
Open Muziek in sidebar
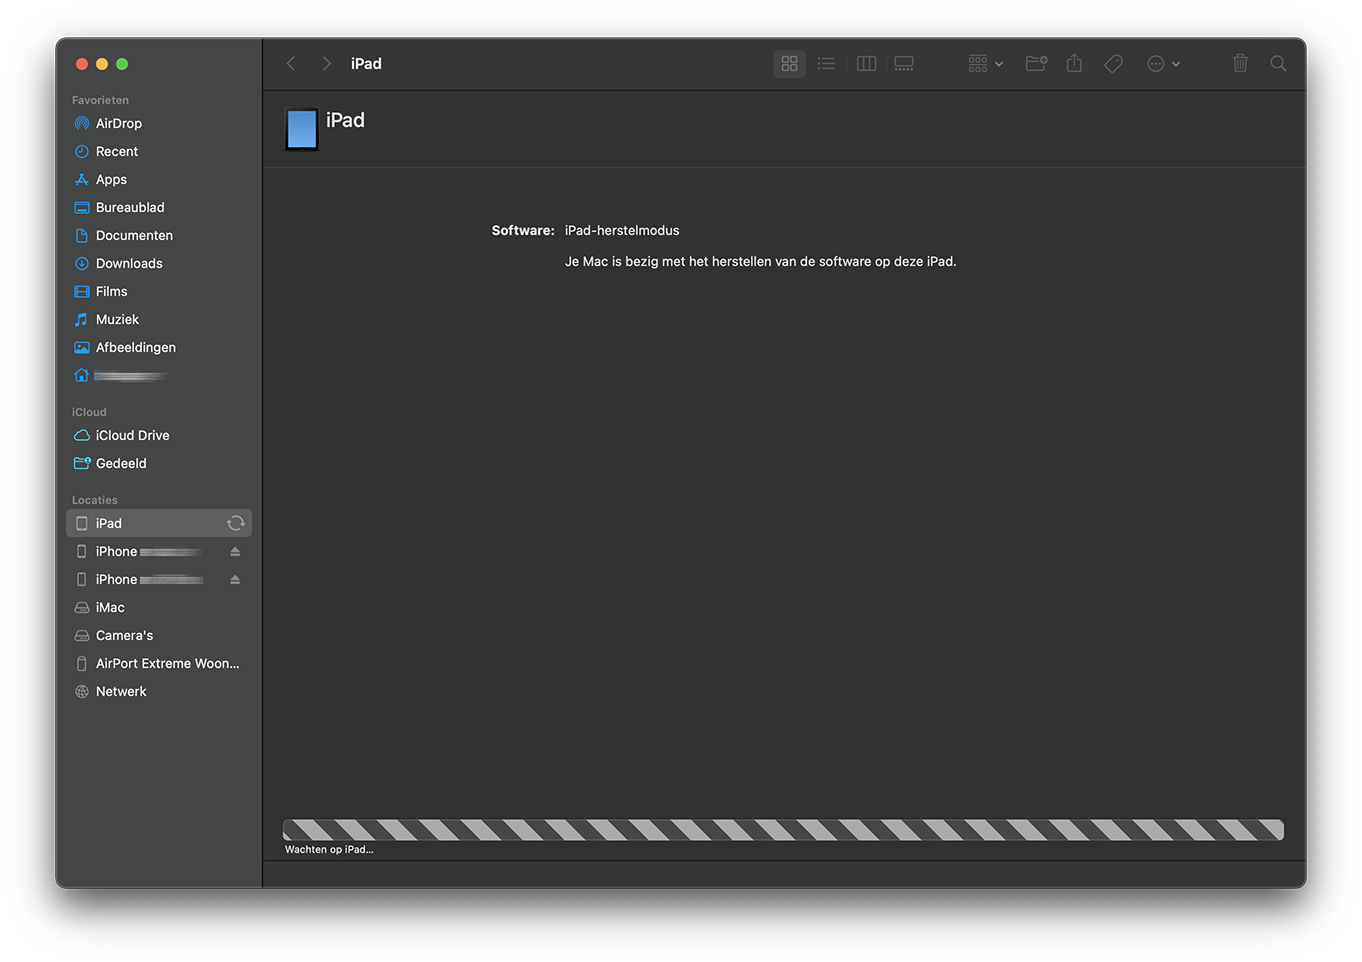159,319
